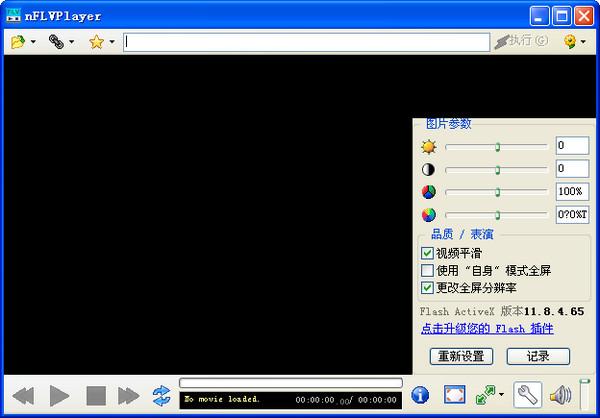
Task: Enable 使用"自身"模式全屏 checkbox
Action: click(427, 271)
